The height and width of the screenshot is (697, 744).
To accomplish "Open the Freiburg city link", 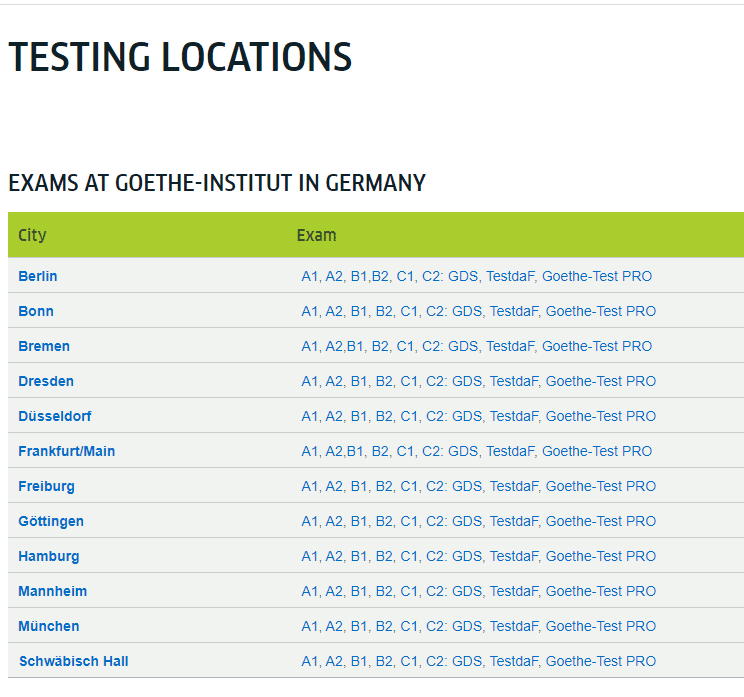I will pyautogui.click(x=46, y=486).
